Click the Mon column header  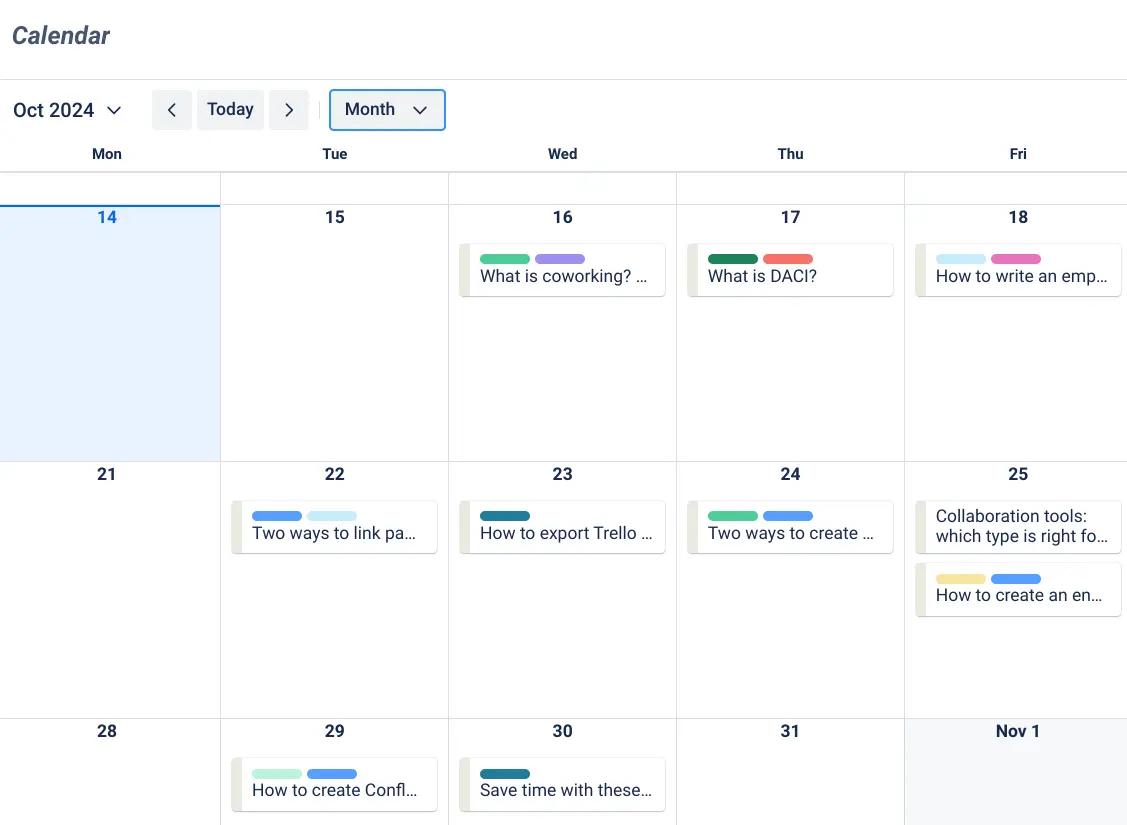pyautogui.click(x=106, y=154)
